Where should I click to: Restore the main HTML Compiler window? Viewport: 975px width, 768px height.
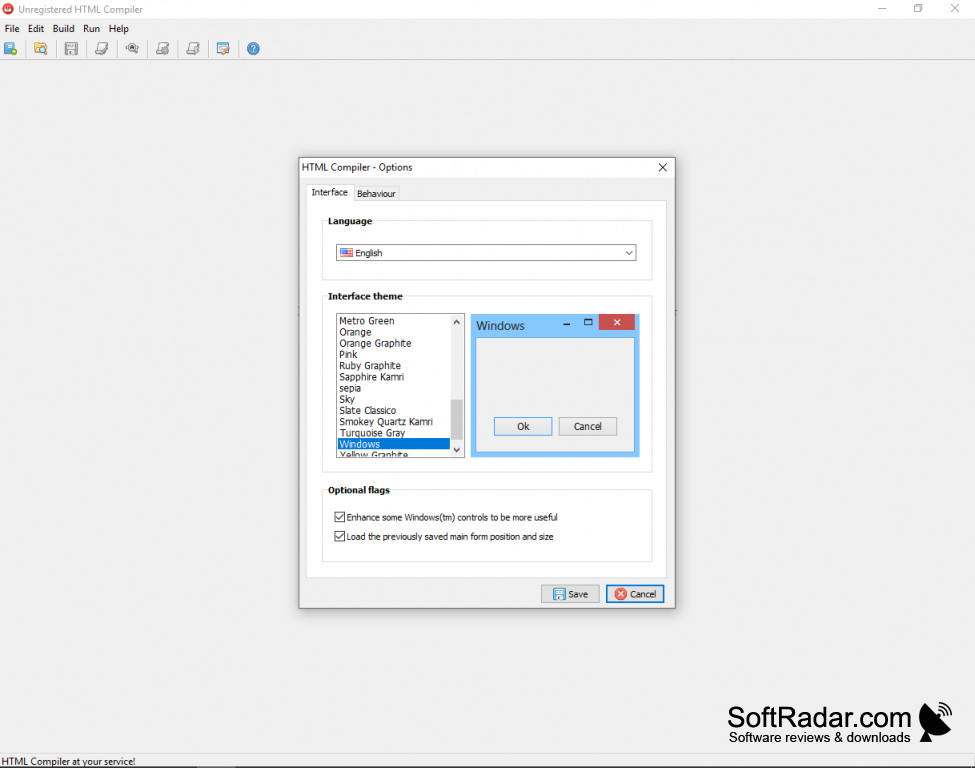pos(918,9)
